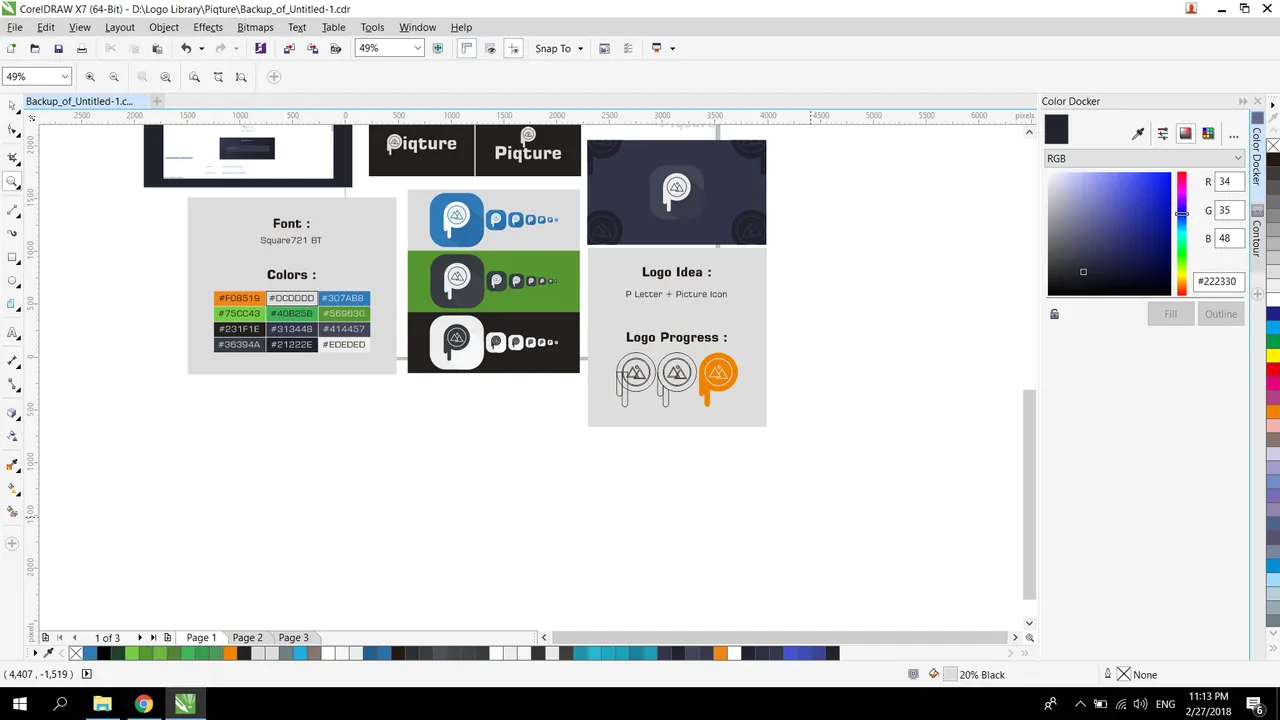Select the Shape tool in toolbox

[x=12, y=130]
